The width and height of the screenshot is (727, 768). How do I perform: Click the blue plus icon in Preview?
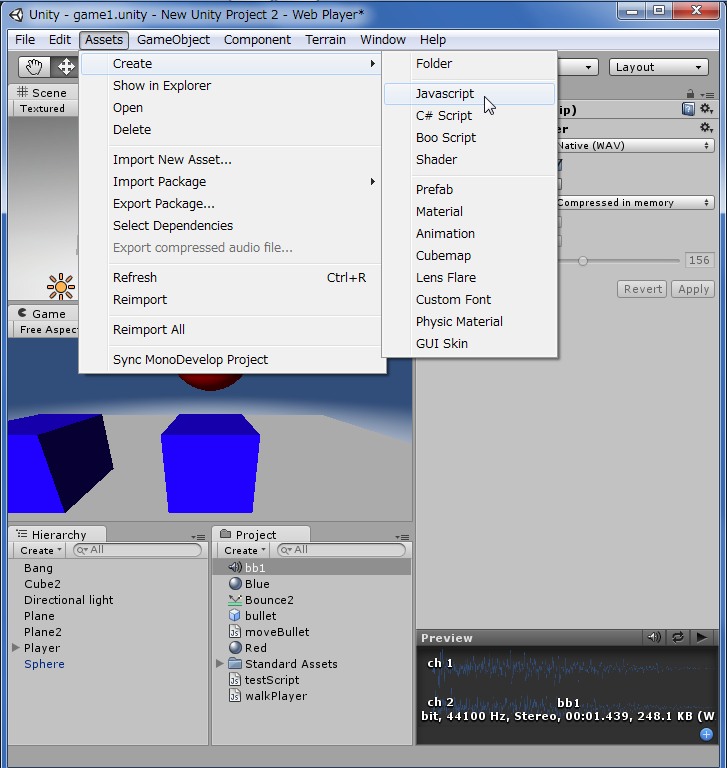[706, 734]
